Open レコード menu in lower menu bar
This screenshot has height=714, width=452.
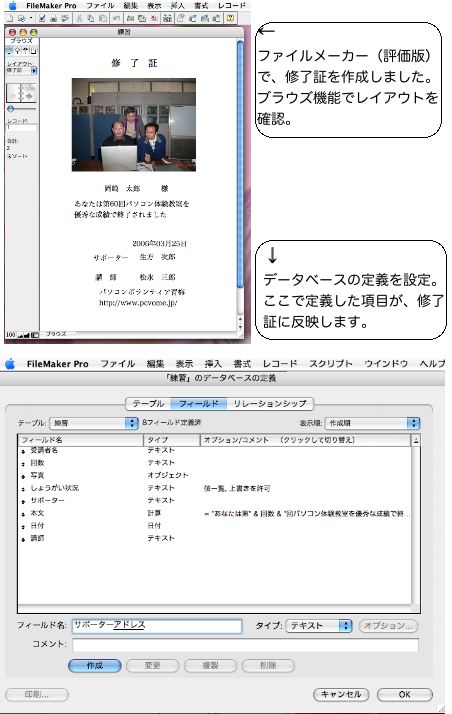[x=279, y=363]
